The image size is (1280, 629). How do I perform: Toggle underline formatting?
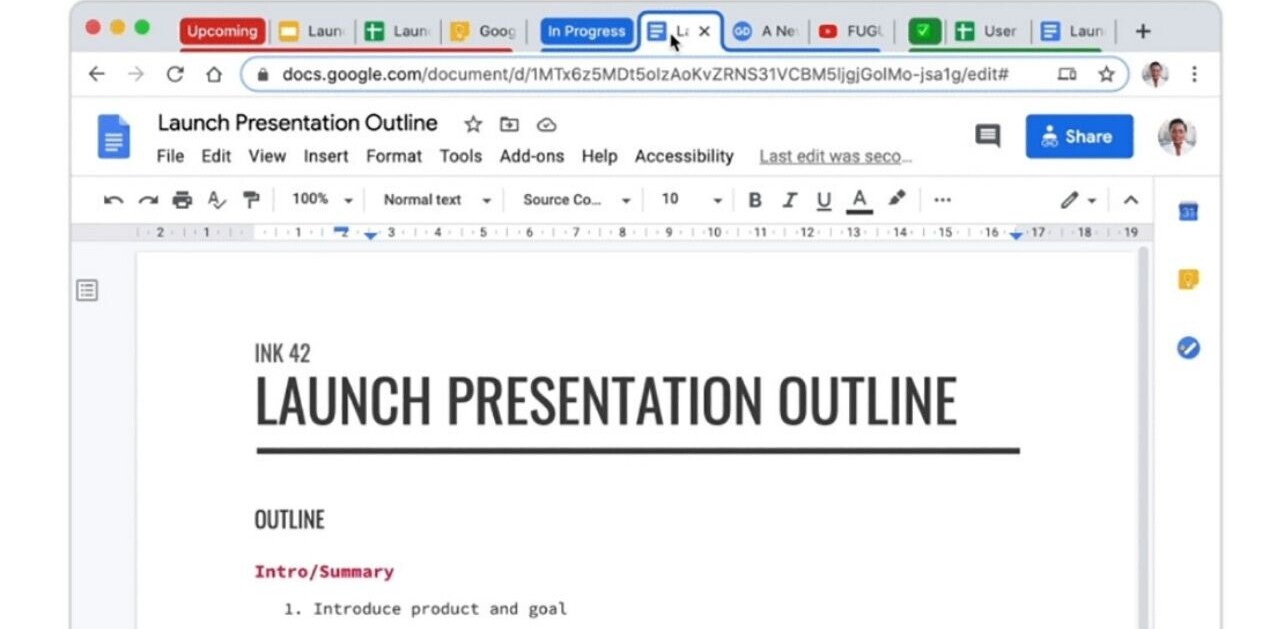823,200
